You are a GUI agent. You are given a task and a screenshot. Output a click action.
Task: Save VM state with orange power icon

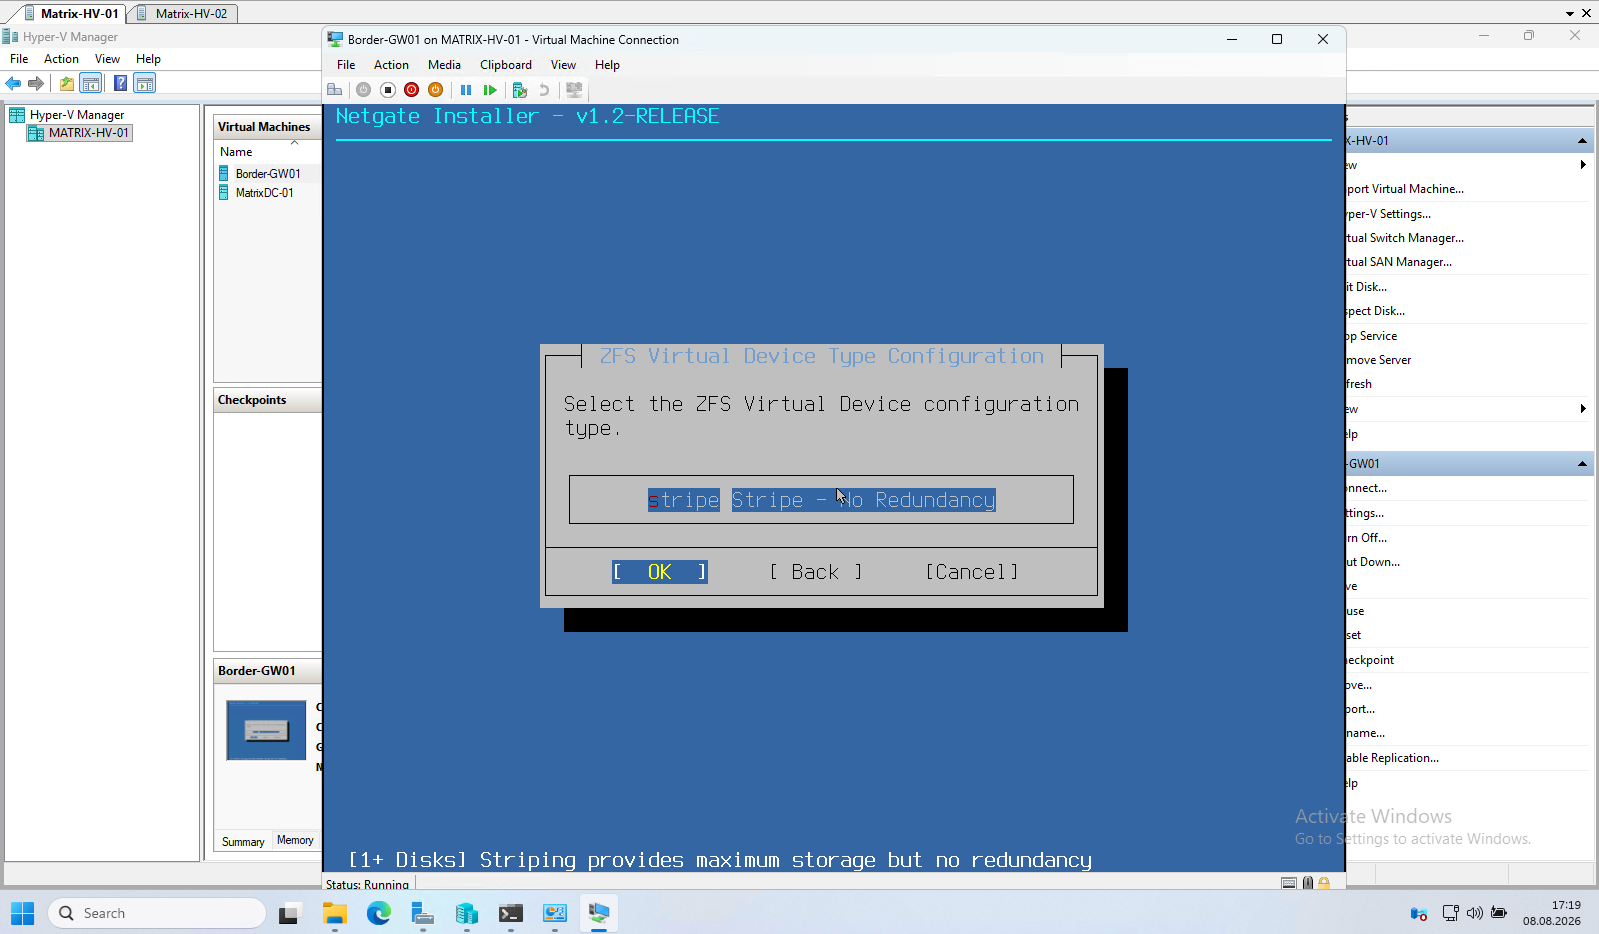435,90
